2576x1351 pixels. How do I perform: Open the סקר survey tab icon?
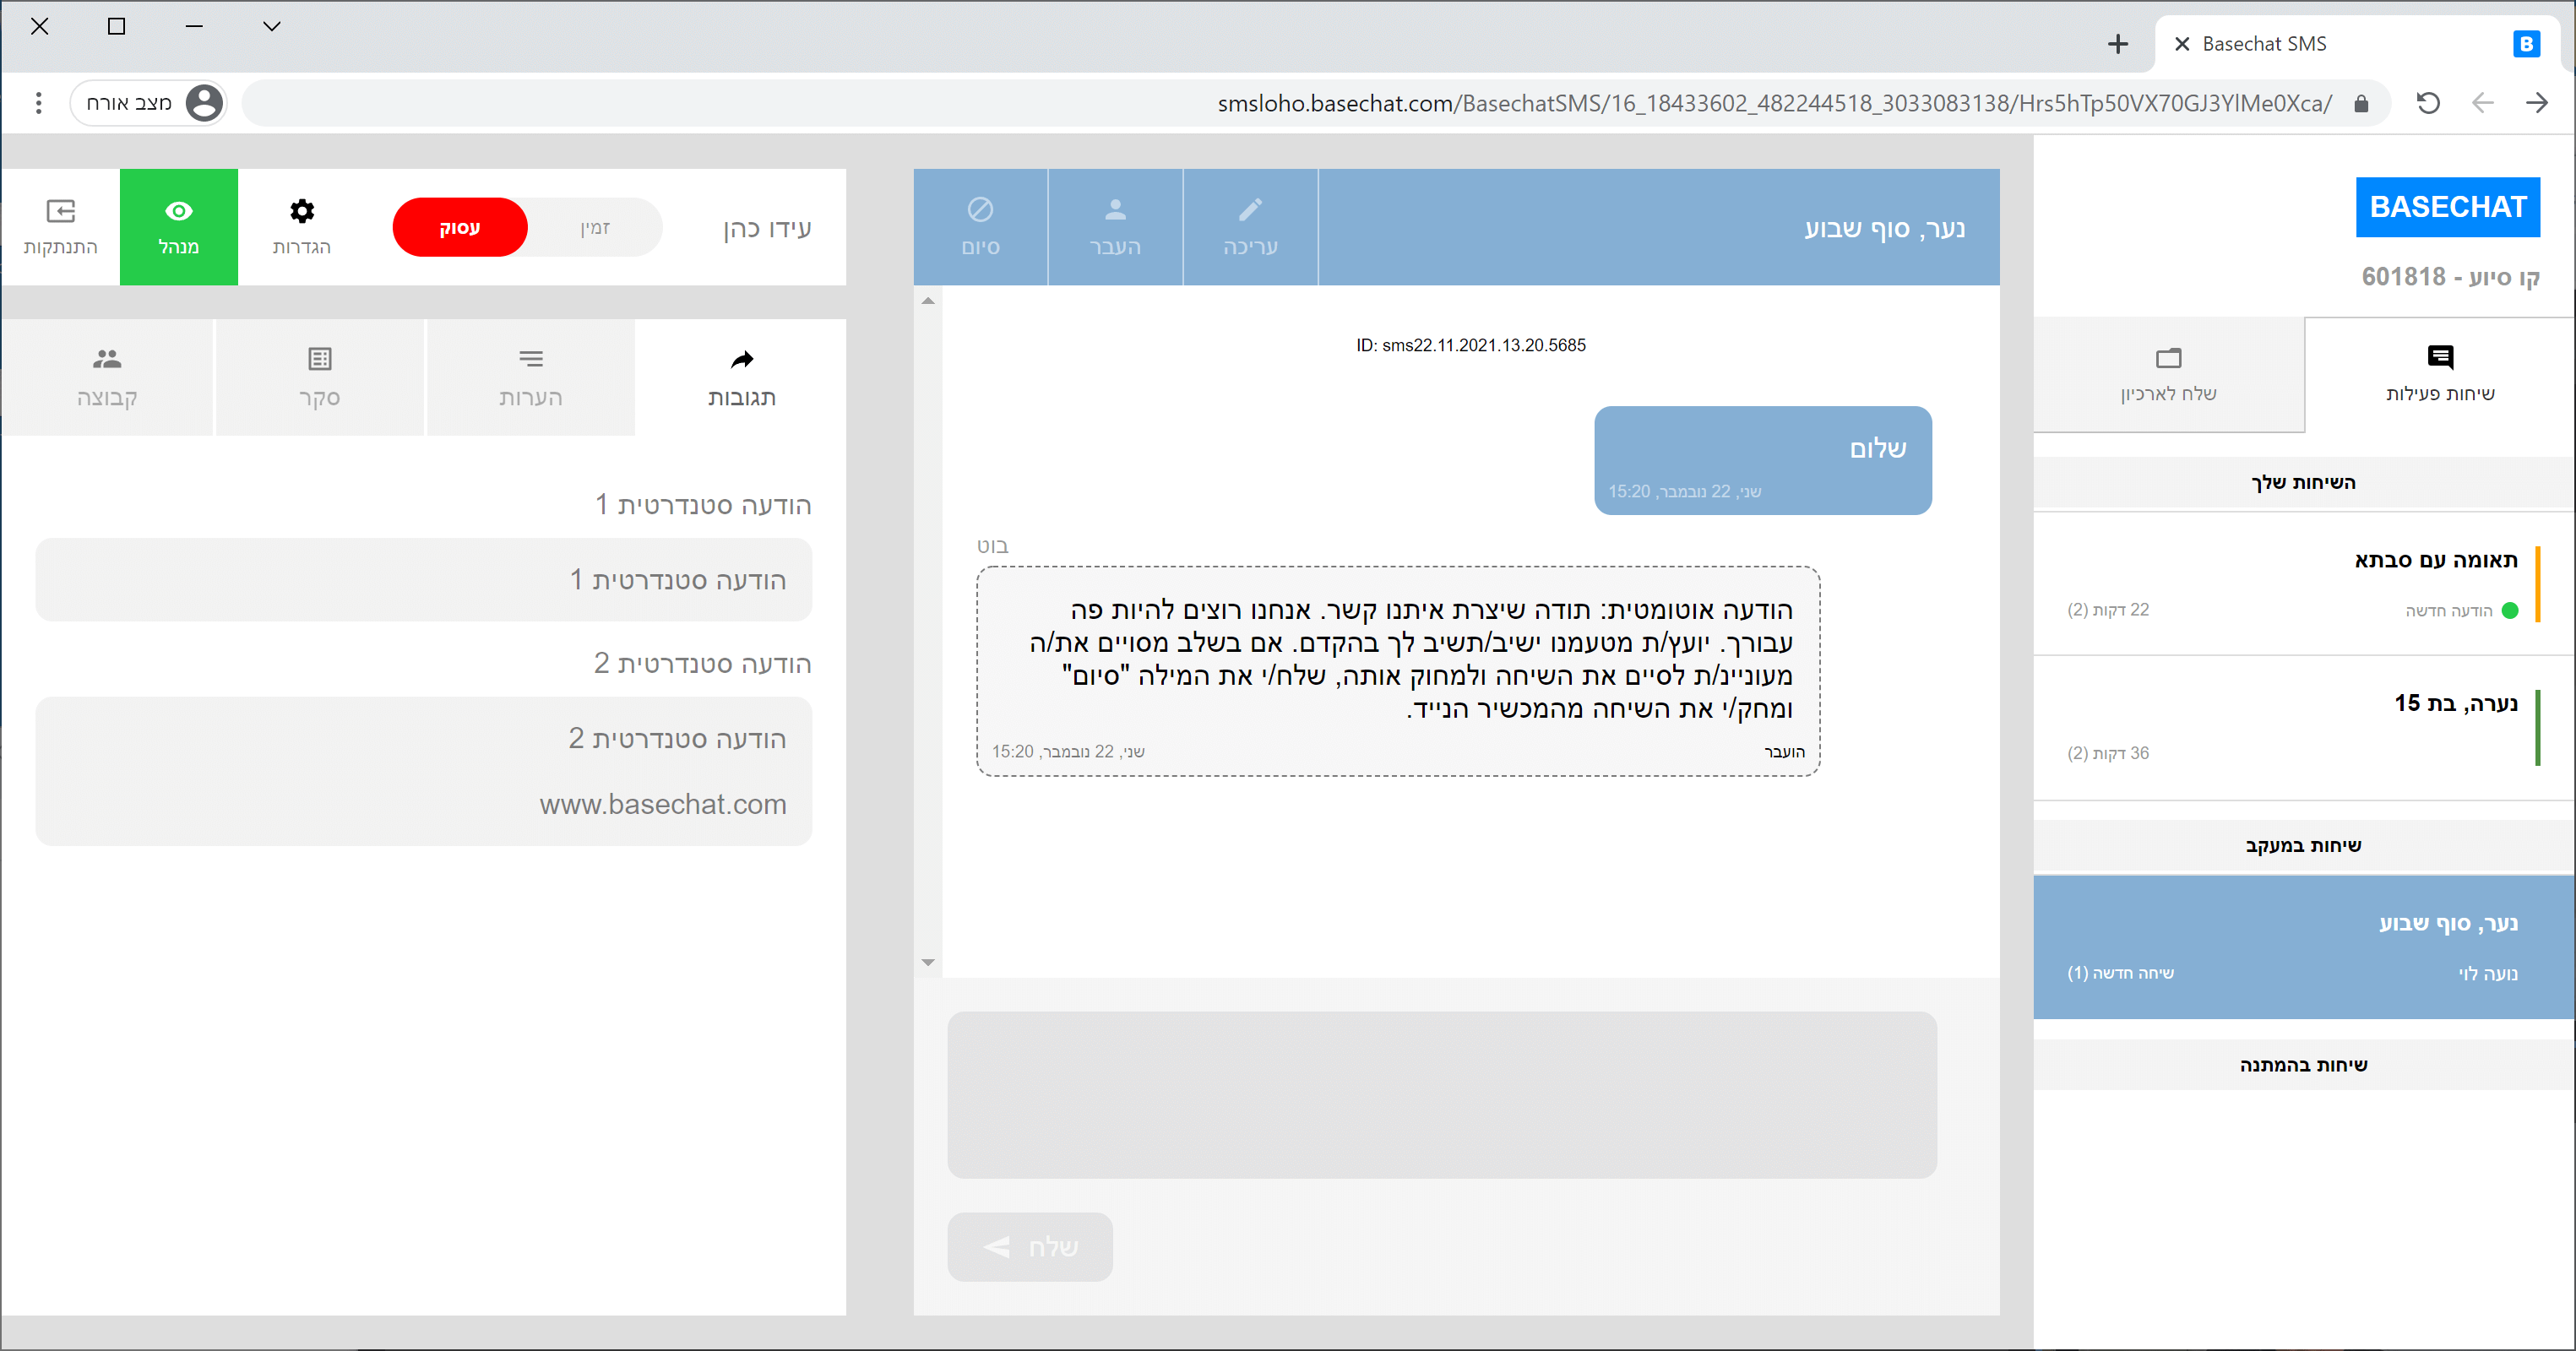319,359
